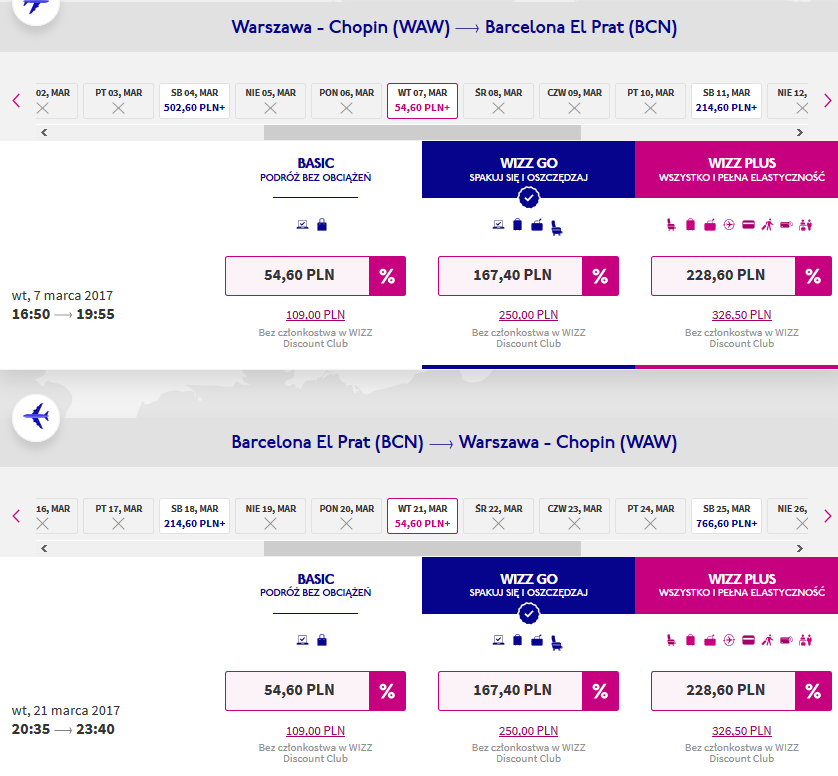838x776 pixels.
Task: Open the WIZZ GO fare header for Barcelona to Warszawa
Action: point(529,585)
